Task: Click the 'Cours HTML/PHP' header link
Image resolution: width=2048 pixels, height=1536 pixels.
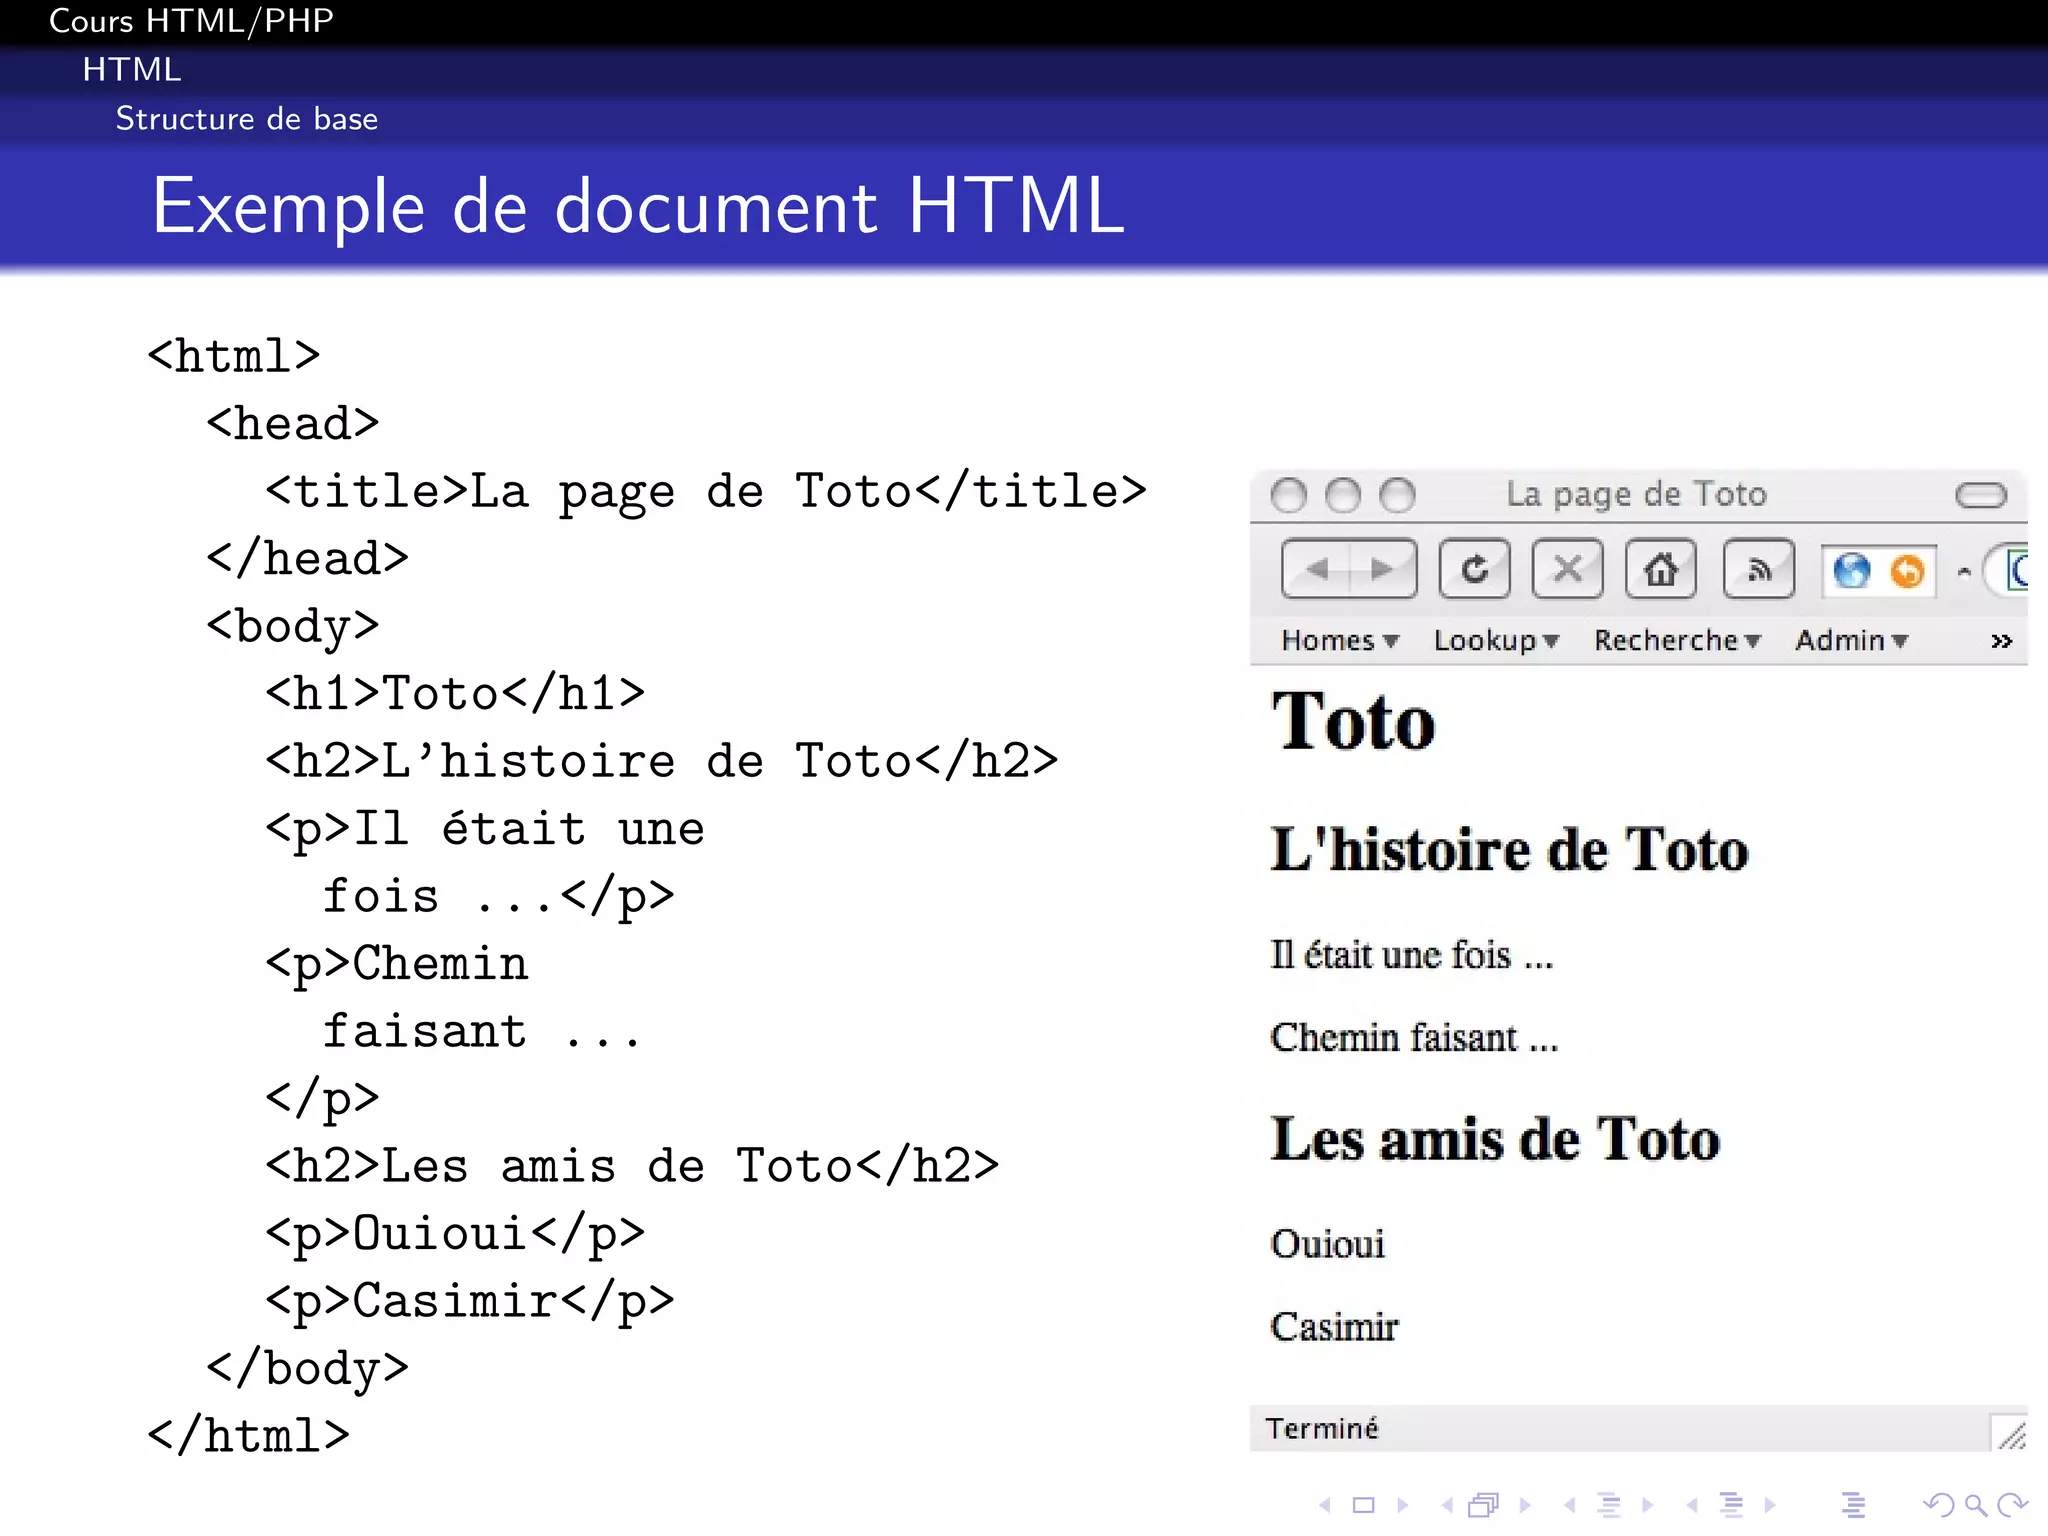Action: (191, 21)
